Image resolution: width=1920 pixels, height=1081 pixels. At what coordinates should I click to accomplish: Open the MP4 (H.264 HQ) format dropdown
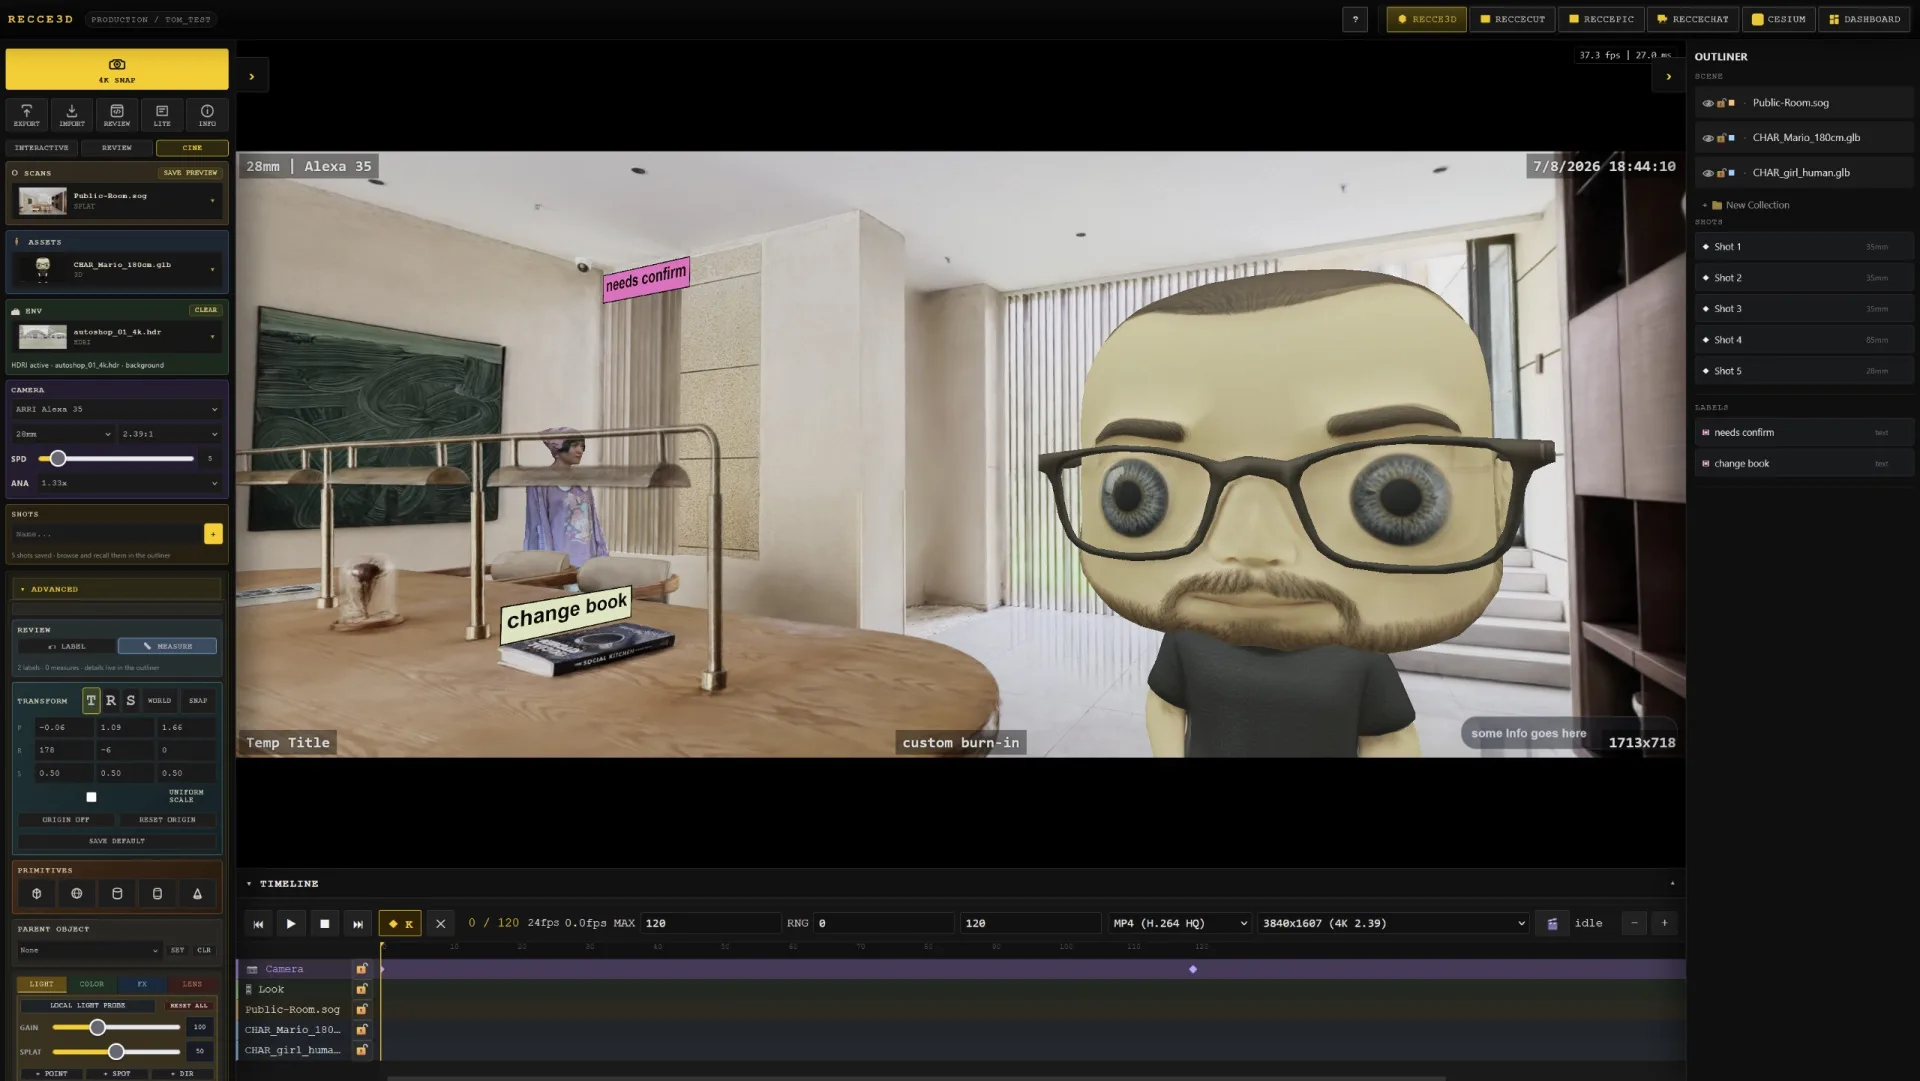pyautogui.click(x=1179, y=924)
